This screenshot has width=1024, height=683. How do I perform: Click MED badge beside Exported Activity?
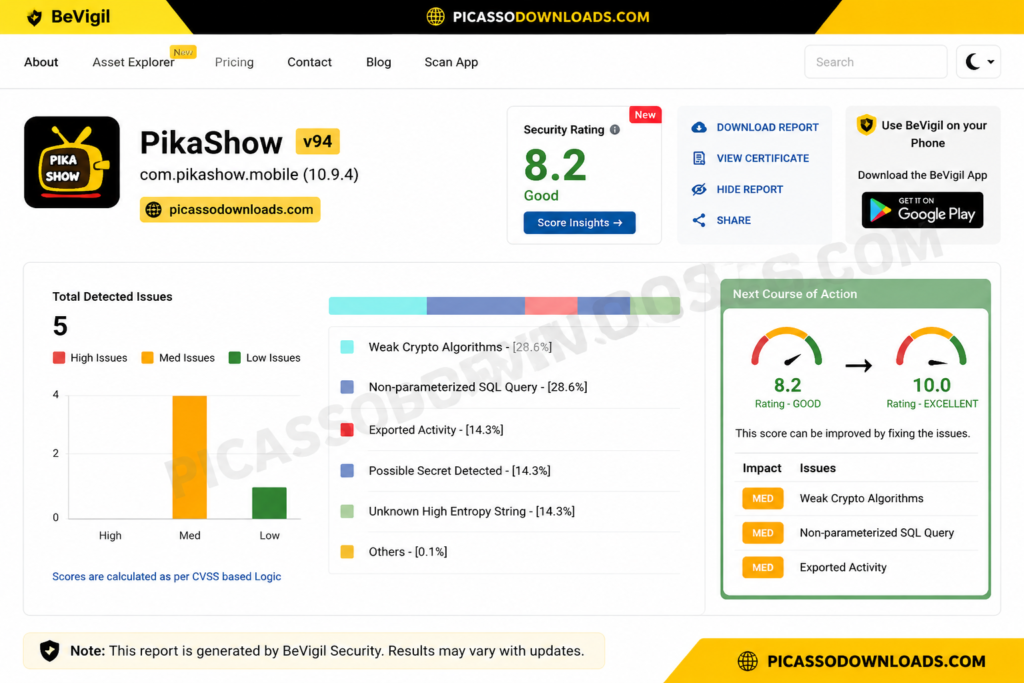(762, 567)
